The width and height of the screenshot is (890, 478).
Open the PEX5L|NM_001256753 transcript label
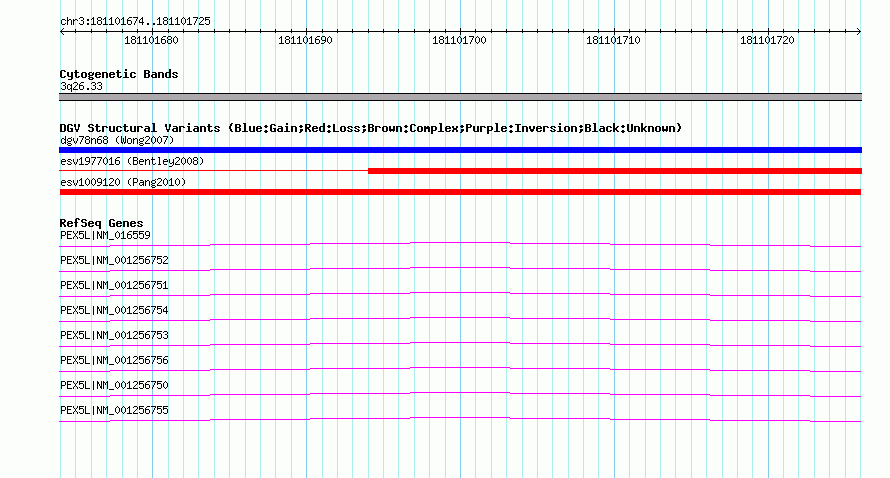(x=114, y=335)
